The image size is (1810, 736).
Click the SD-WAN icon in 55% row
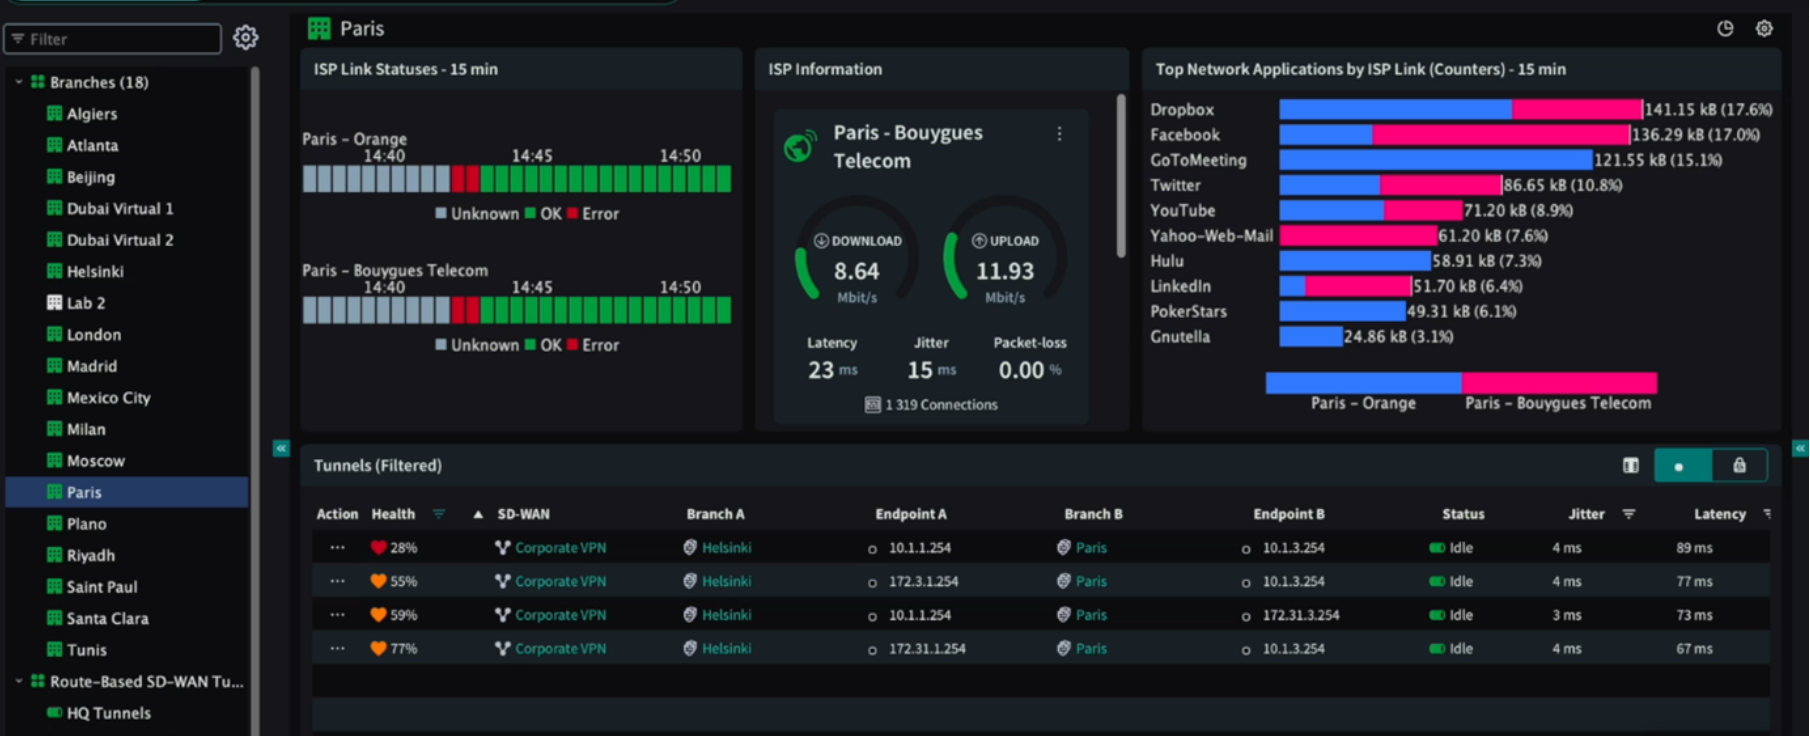[x=502, y=581]
